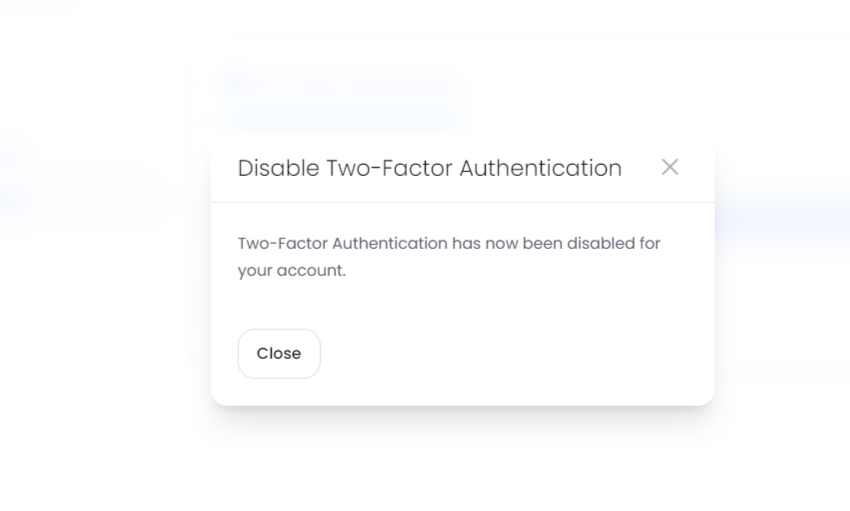This screenshot has width=850, height=511.
Task: Hit the gray cross beside the dialog title
Action: click(x=670, y=167)
